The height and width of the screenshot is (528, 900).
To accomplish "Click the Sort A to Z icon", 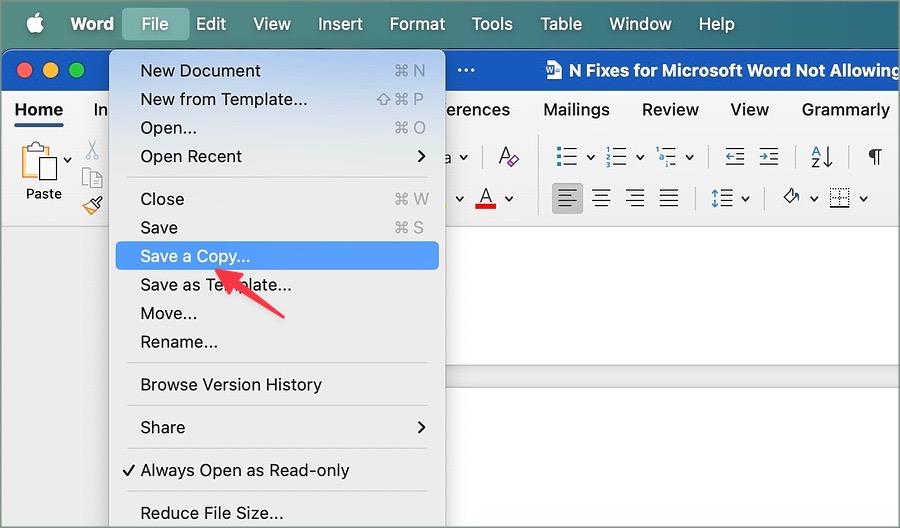I will tap(822, 156).
